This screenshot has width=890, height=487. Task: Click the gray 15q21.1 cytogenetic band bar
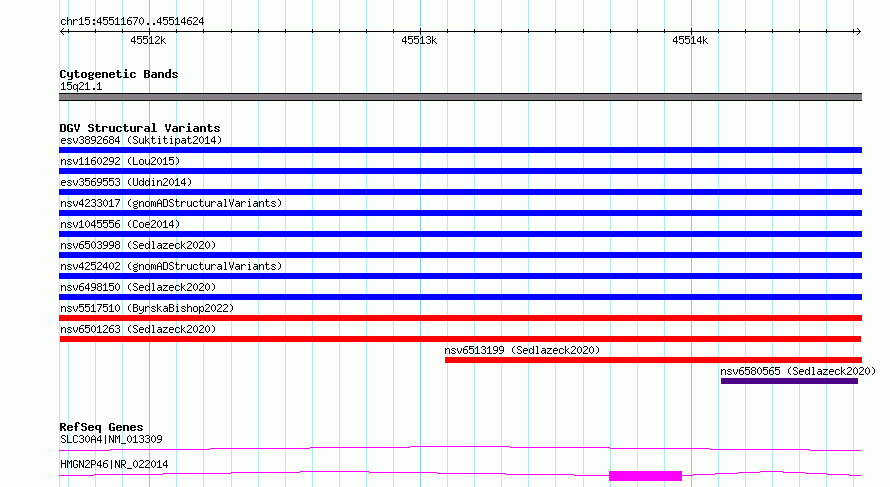pyautogui.click(x=460, y=97)
